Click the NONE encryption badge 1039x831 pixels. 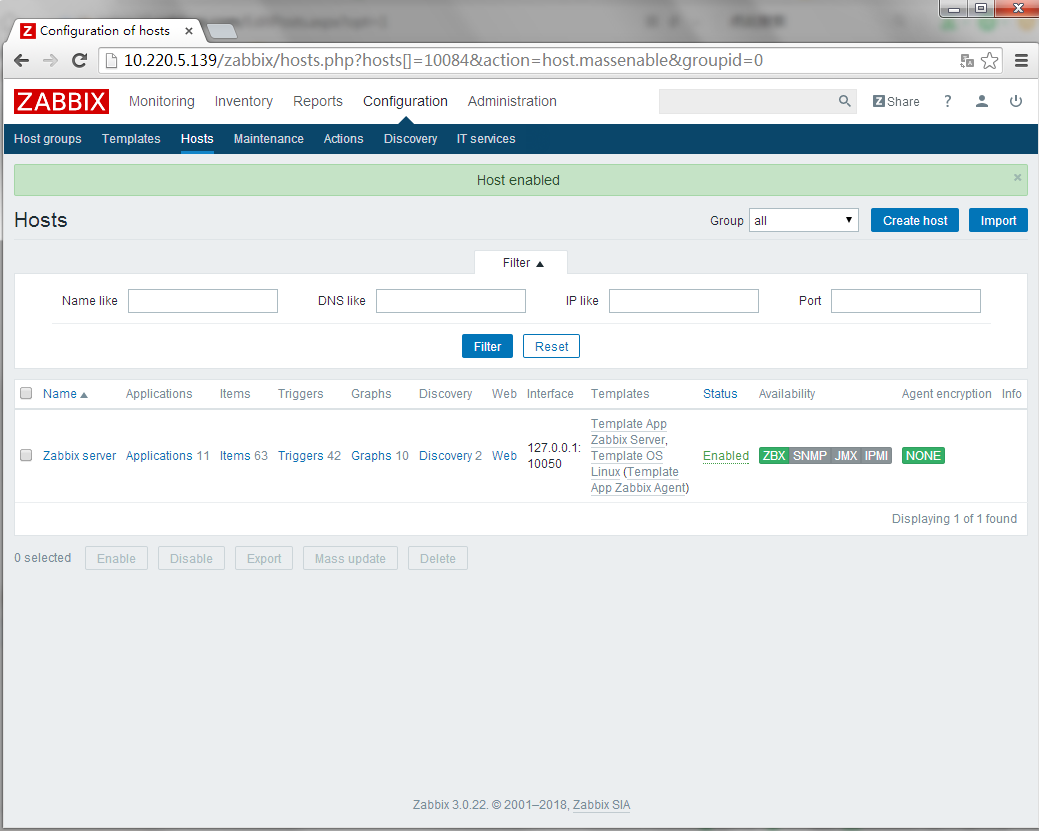point(923,456)
